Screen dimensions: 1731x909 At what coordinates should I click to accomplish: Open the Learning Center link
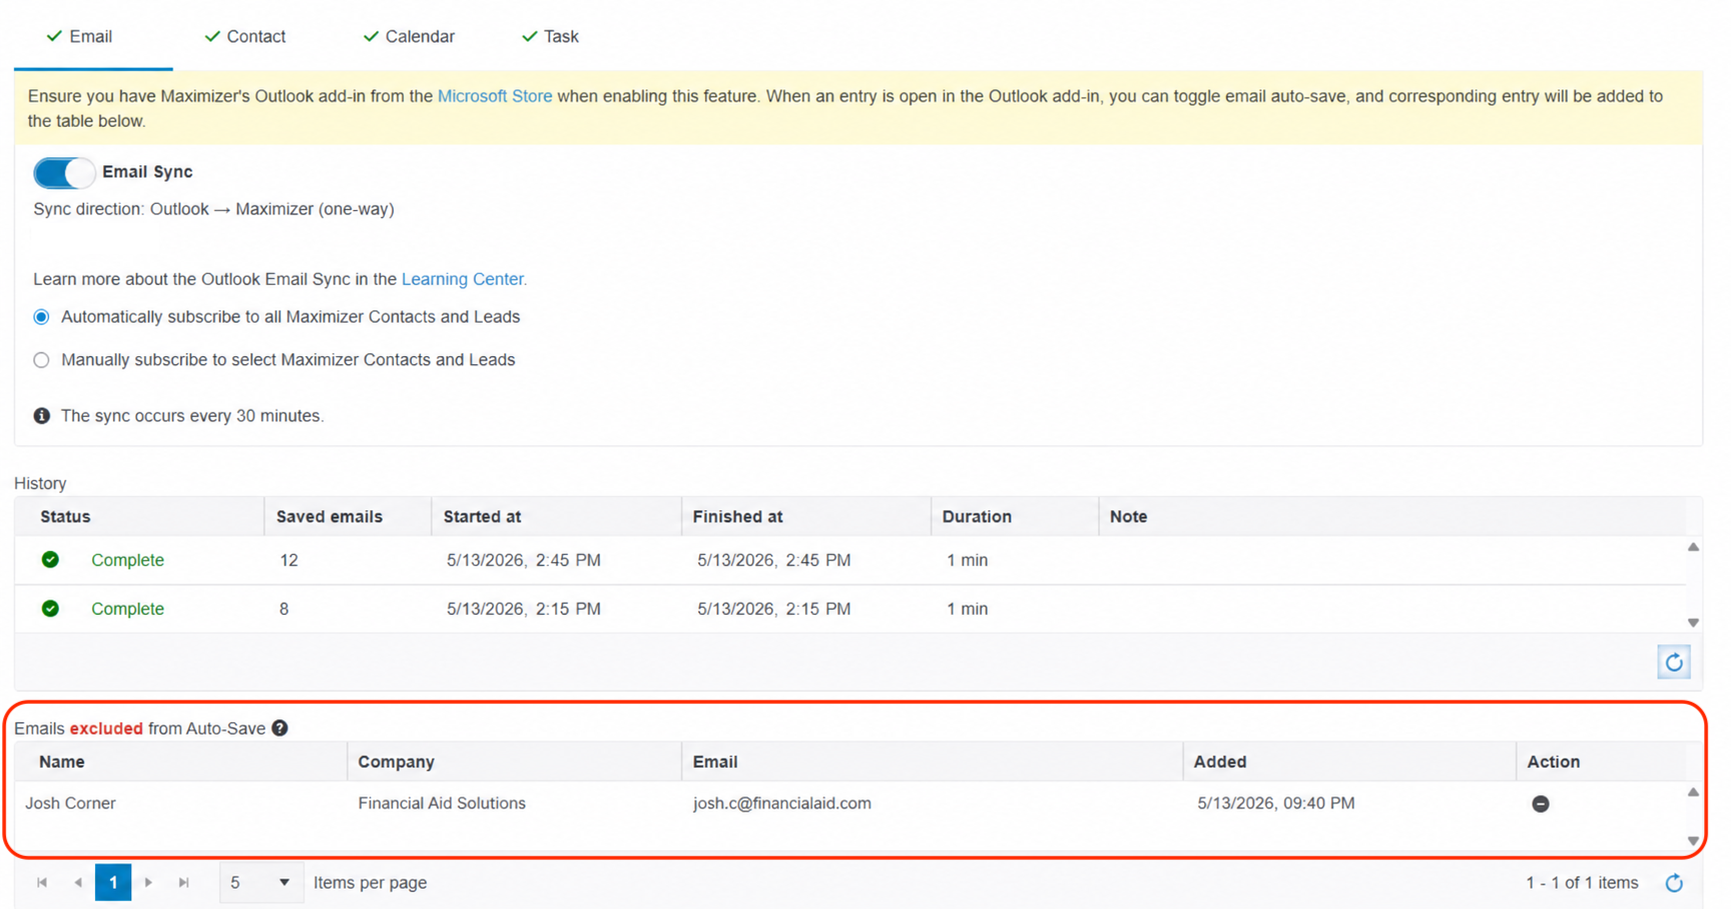click(x=464, y=279)
